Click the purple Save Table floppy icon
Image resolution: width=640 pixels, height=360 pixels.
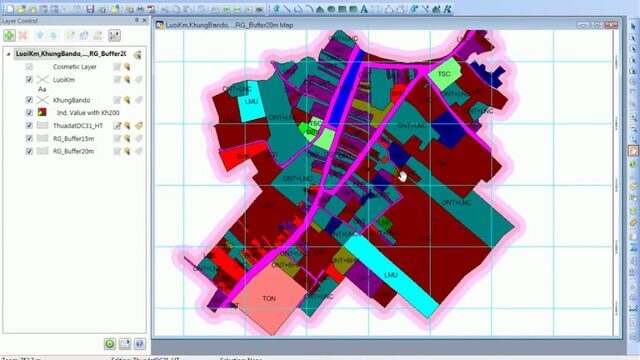90,9
